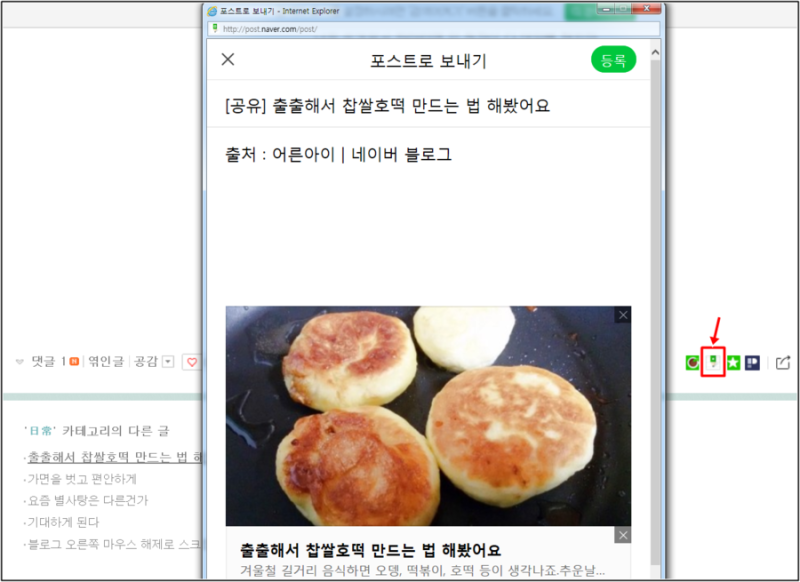Image resolution: width=800 pixels, height=582 pixels.
Task: Open post 기대하게 된다
Action: 63,522
